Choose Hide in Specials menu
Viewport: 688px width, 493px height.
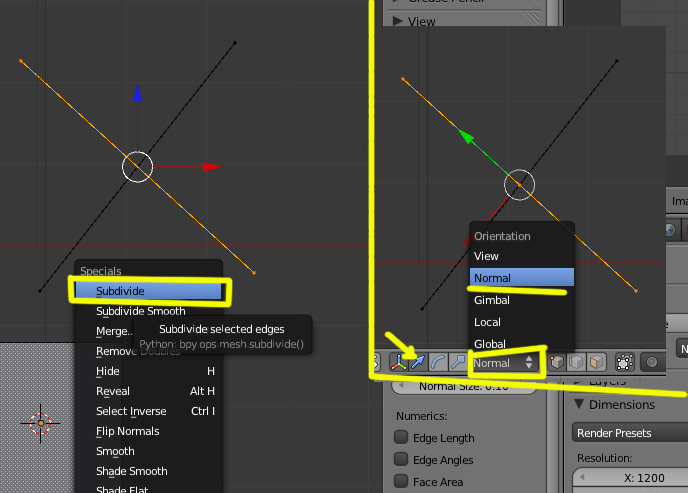click(x=149, y=371)
